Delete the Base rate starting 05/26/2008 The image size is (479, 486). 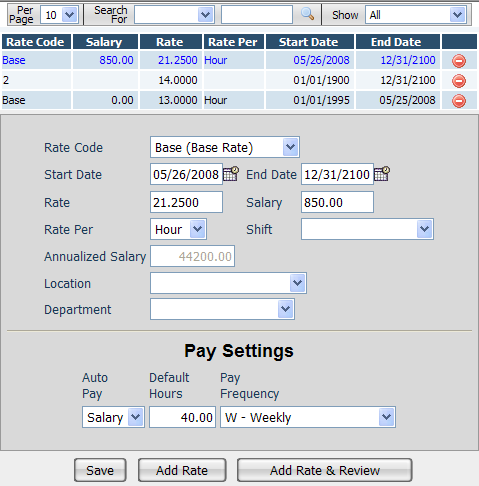pos(459,61)
